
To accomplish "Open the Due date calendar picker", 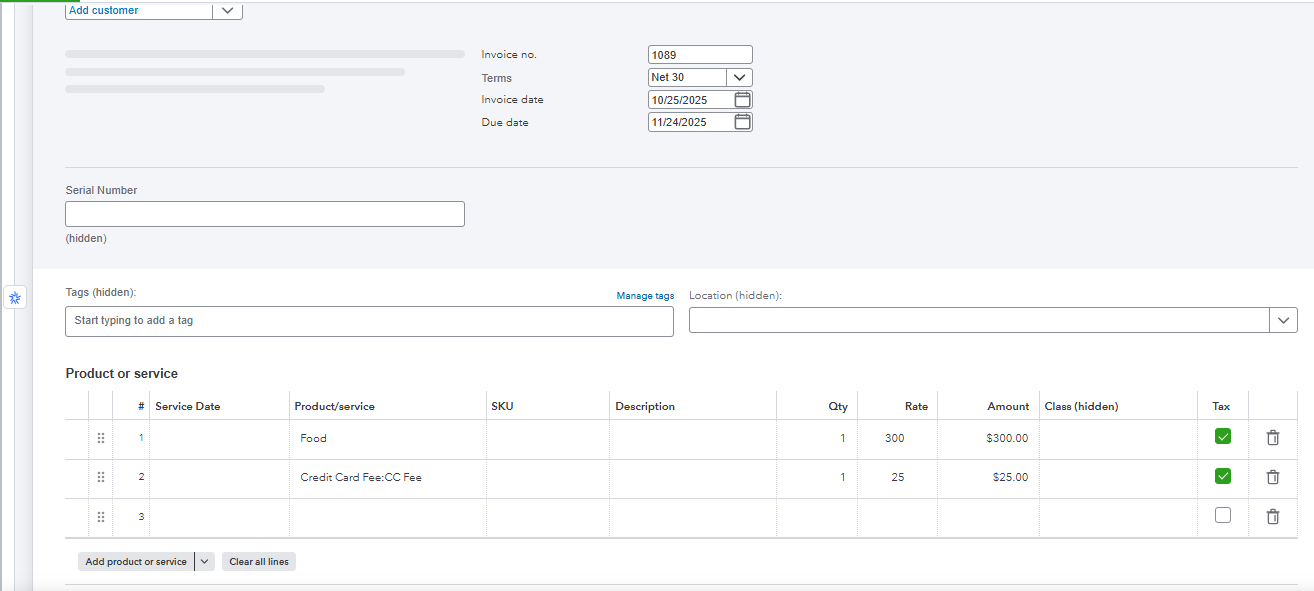I will tap(742, 122).
